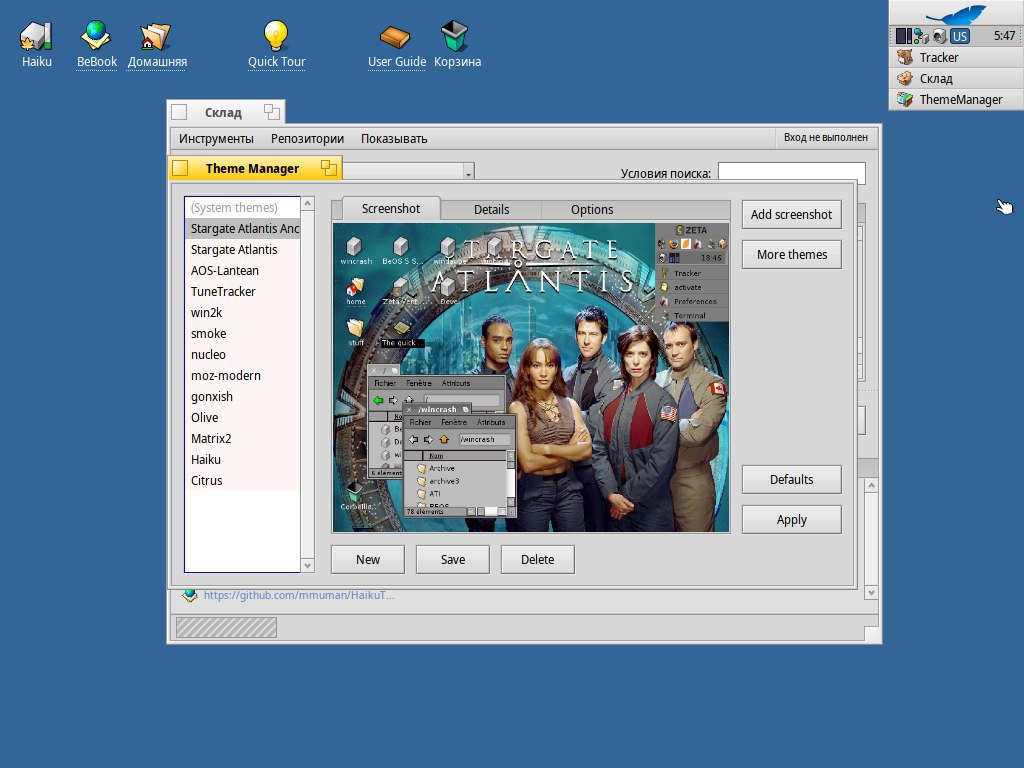Click the Add screenshot button
This screenshot has width=1024, height=768.
pyautogui.click(x=791, y=214)
